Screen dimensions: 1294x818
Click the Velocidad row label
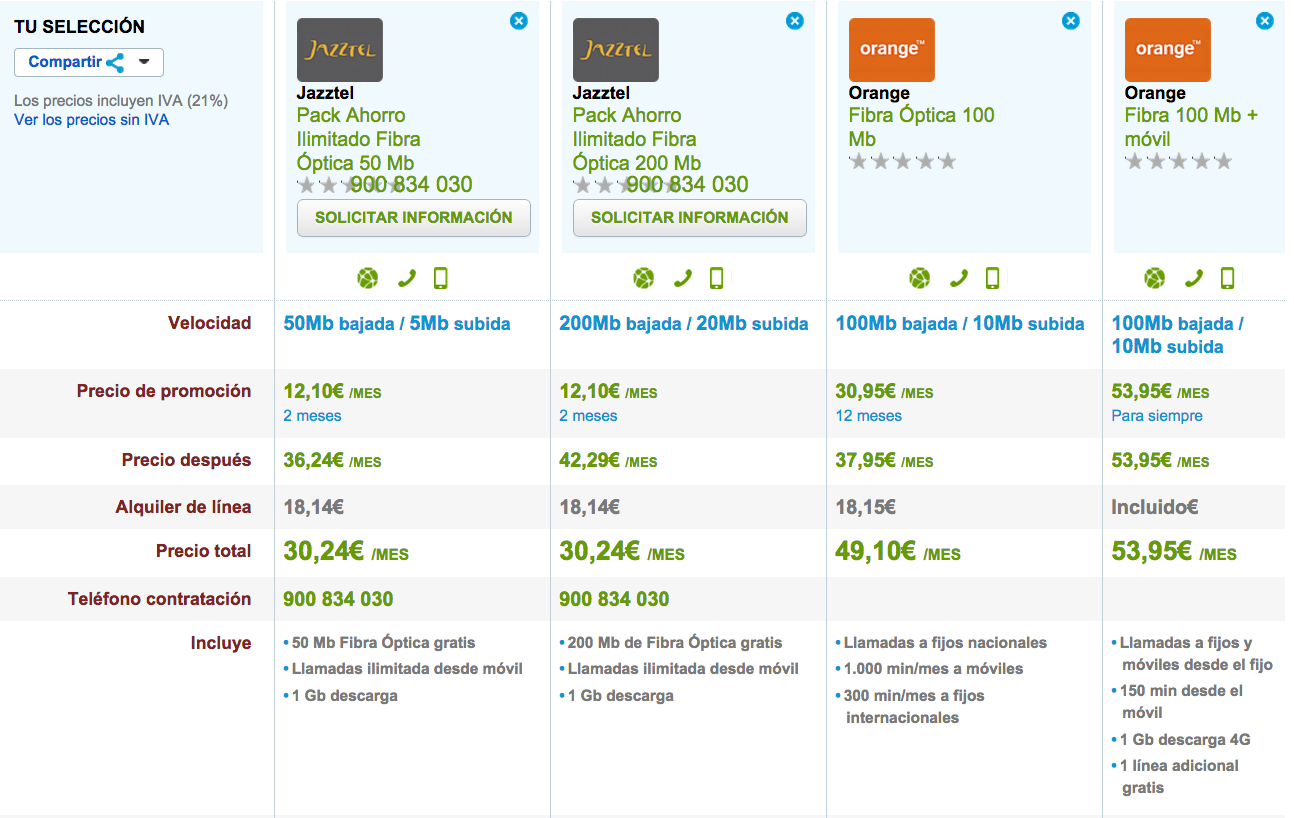(x=210, y=323)
